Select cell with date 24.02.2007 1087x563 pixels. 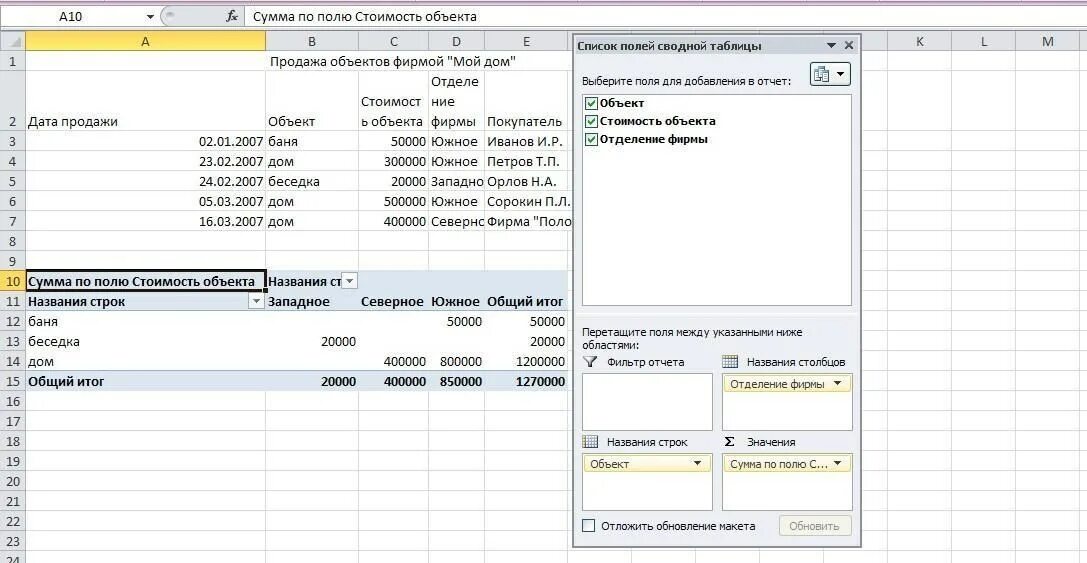click(146, 182)
